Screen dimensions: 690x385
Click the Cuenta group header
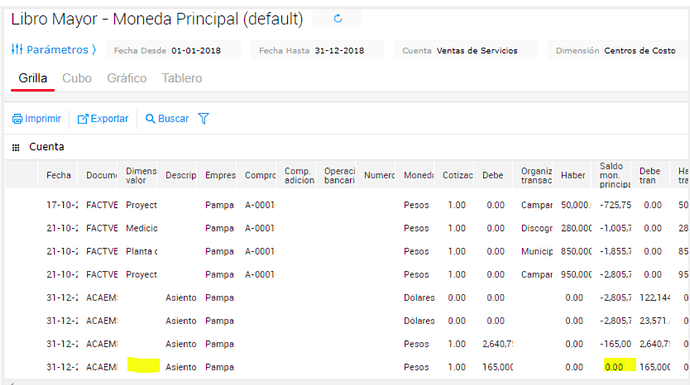(47, 147)
